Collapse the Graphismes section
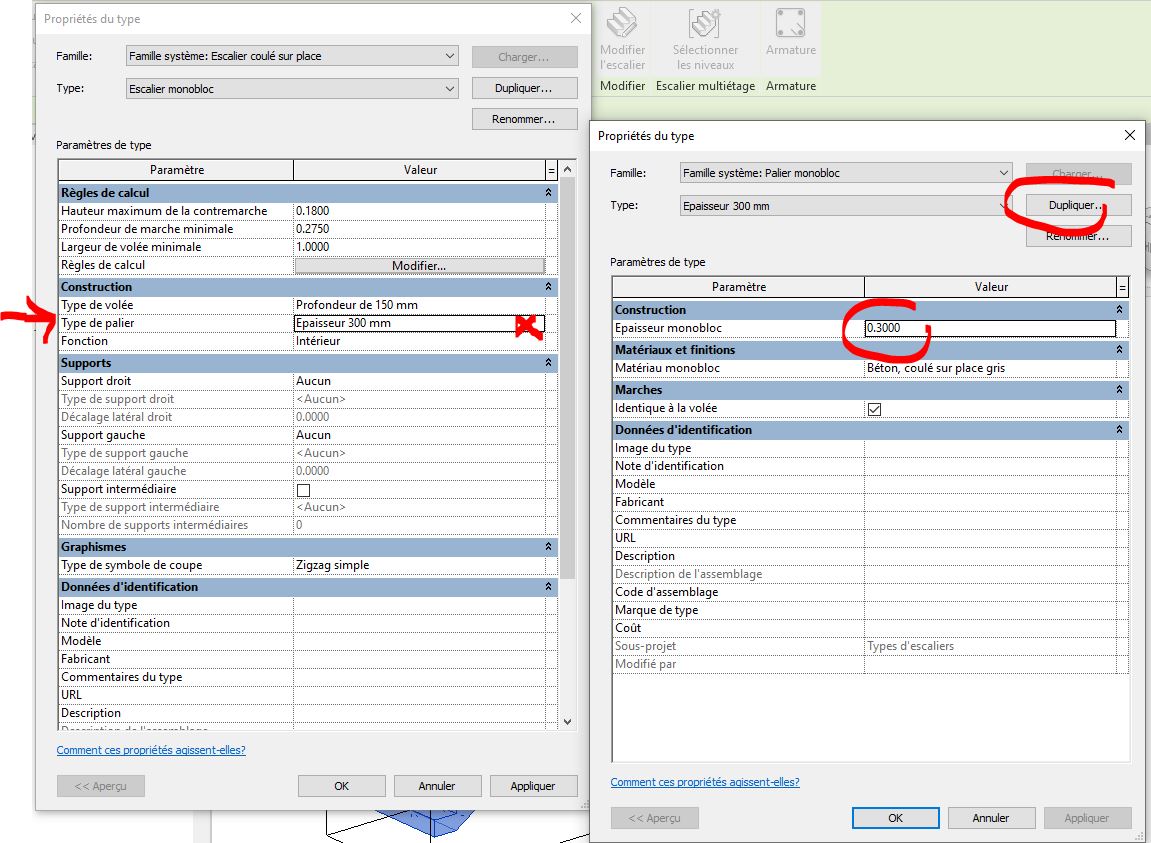 [548, 547]
